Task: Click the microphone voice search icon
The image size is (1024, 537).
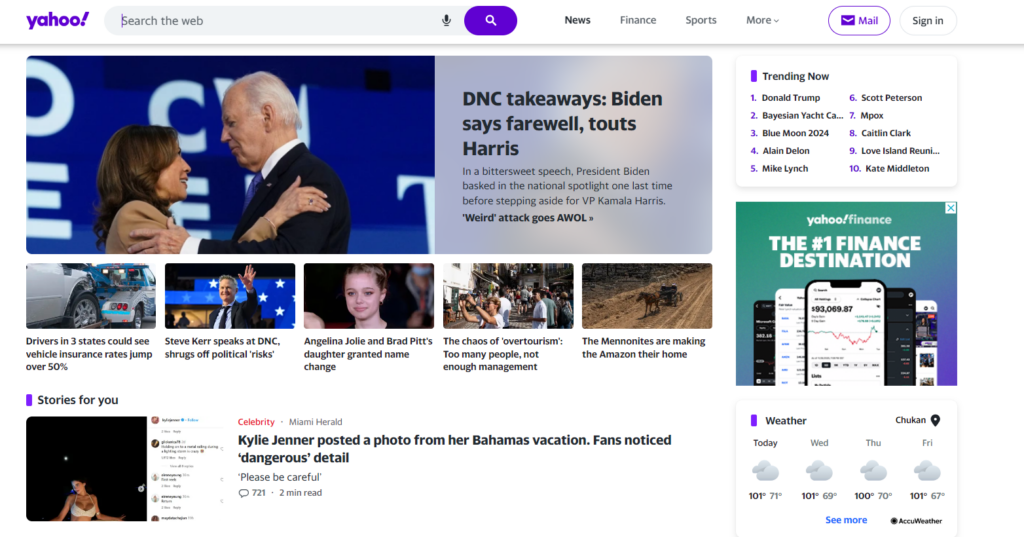Action: coord(446,21)
